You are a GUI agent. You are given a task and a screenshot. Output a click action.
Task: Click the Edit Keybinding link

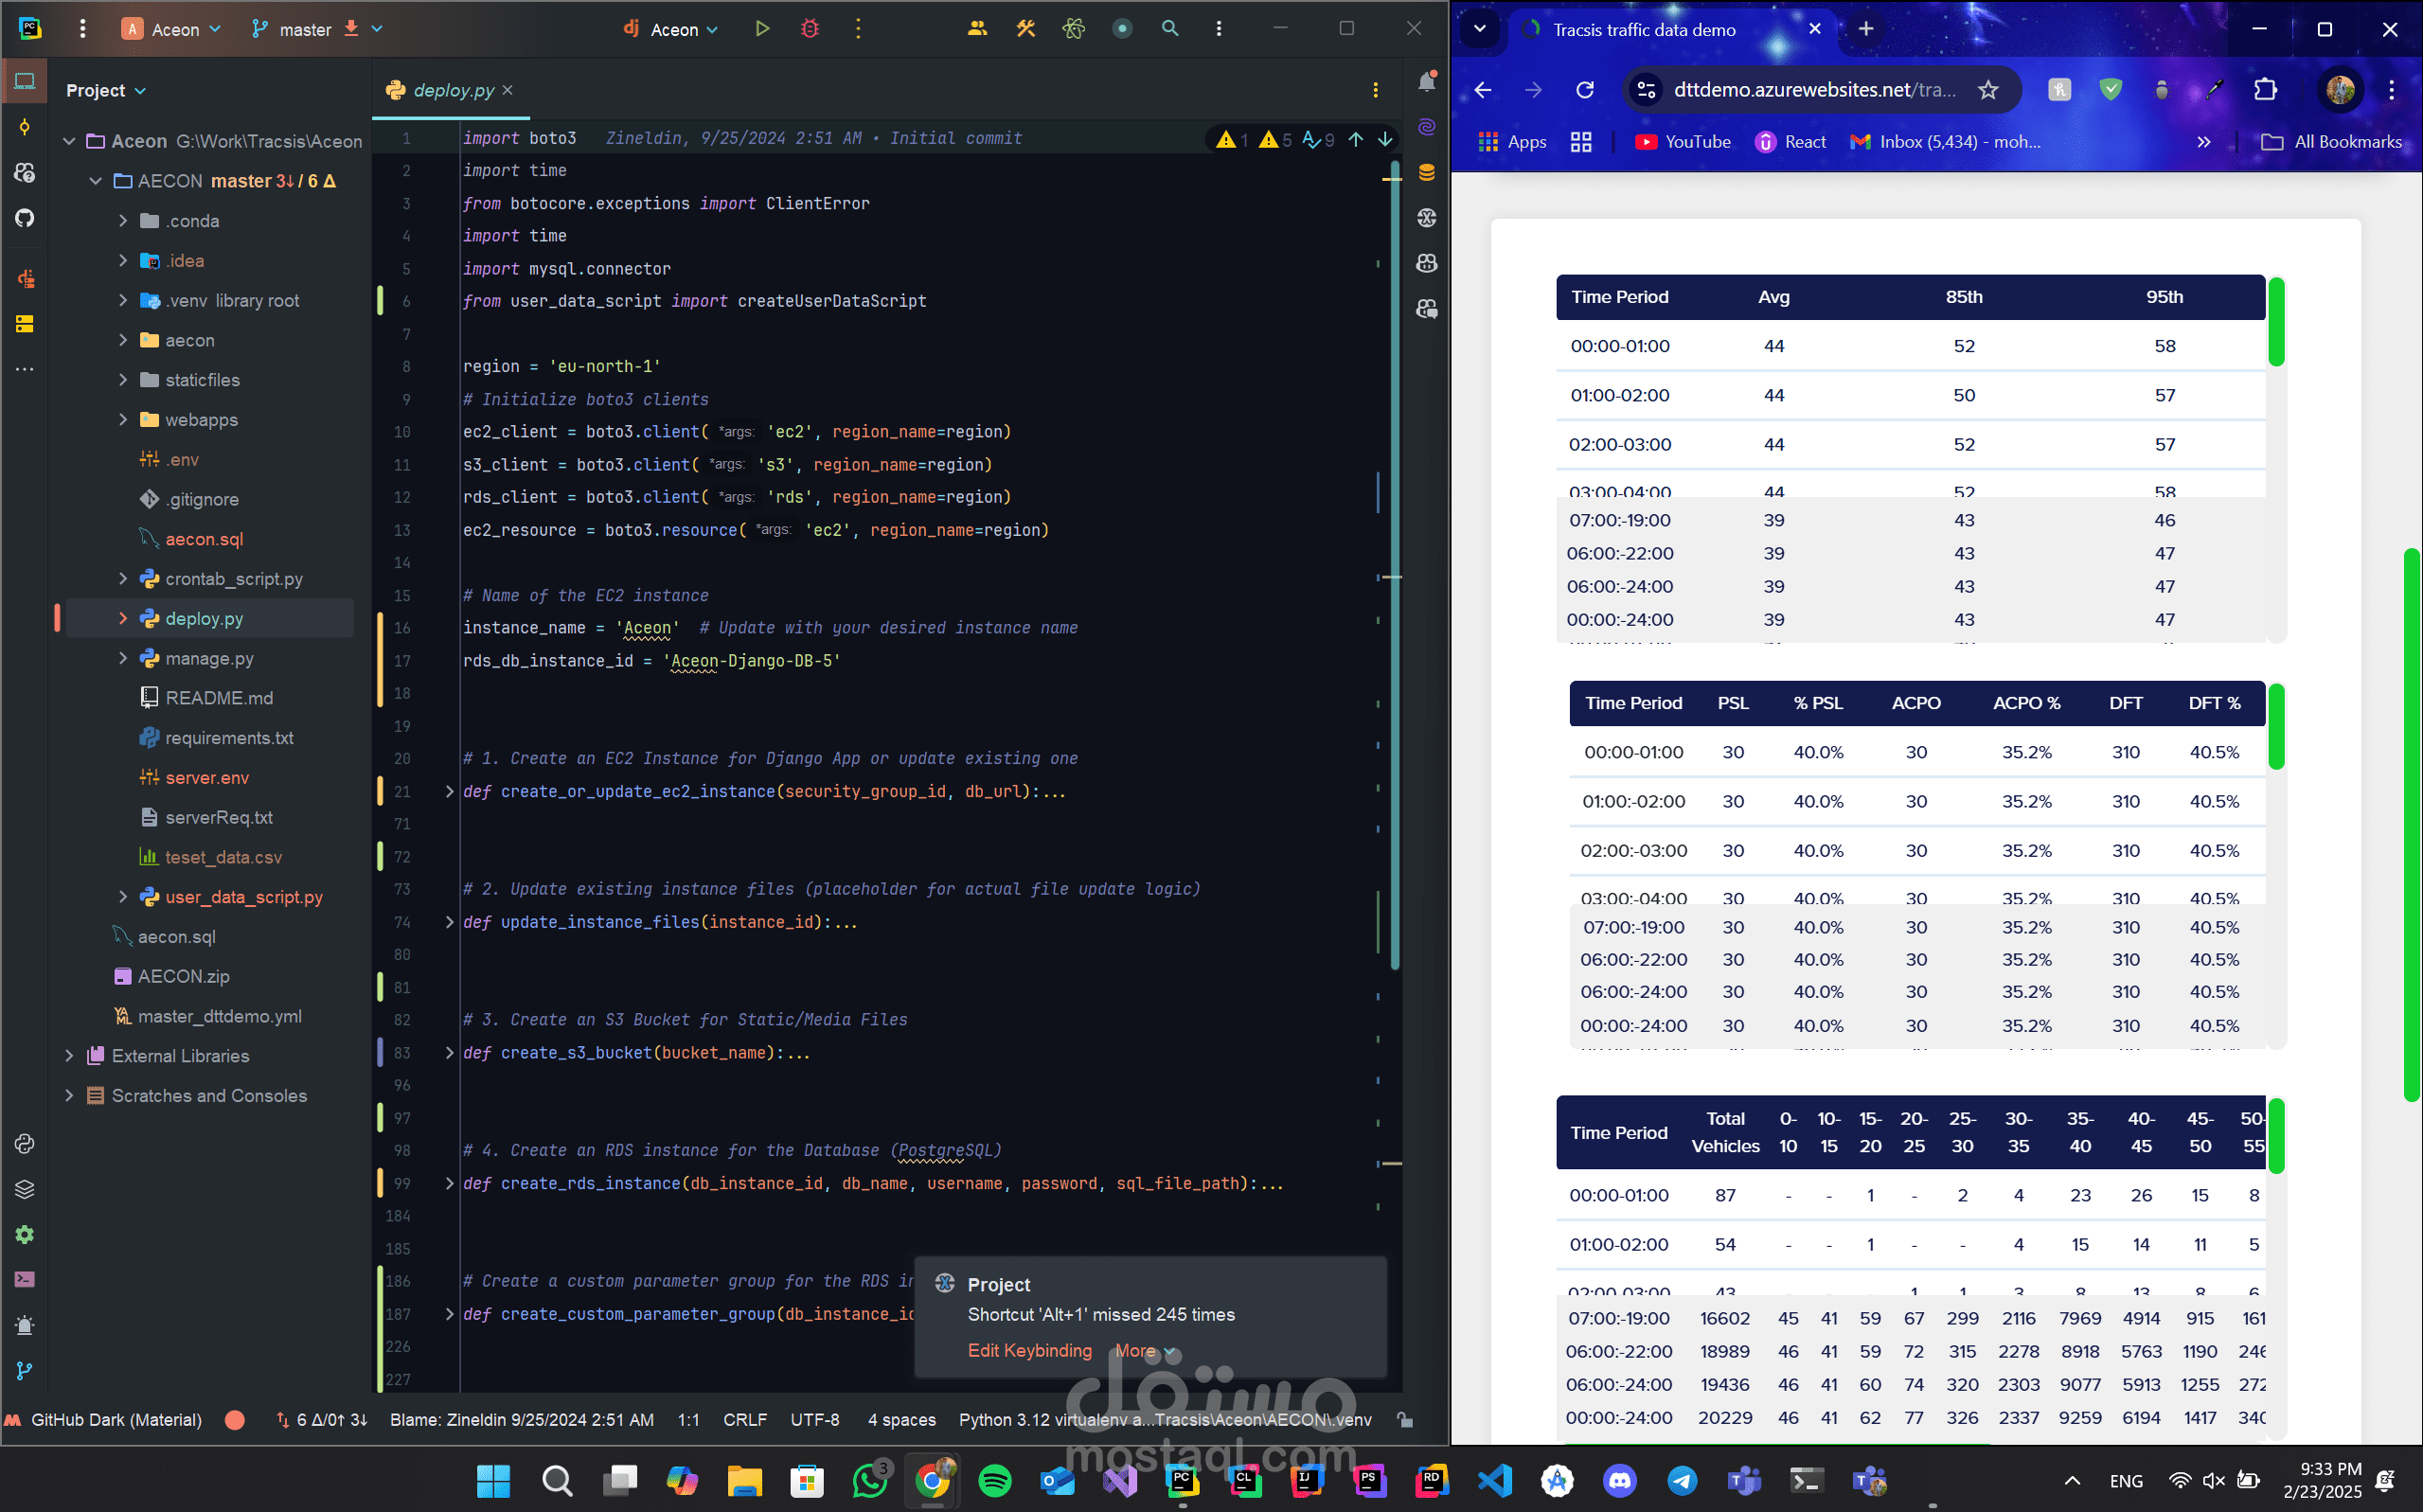point(1029,1350)
